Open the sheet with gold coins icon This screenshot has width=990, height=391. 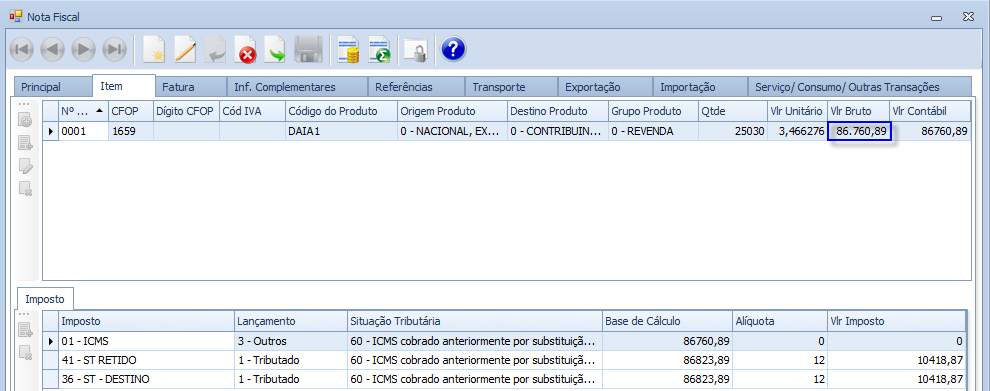(x=348, y=49)
